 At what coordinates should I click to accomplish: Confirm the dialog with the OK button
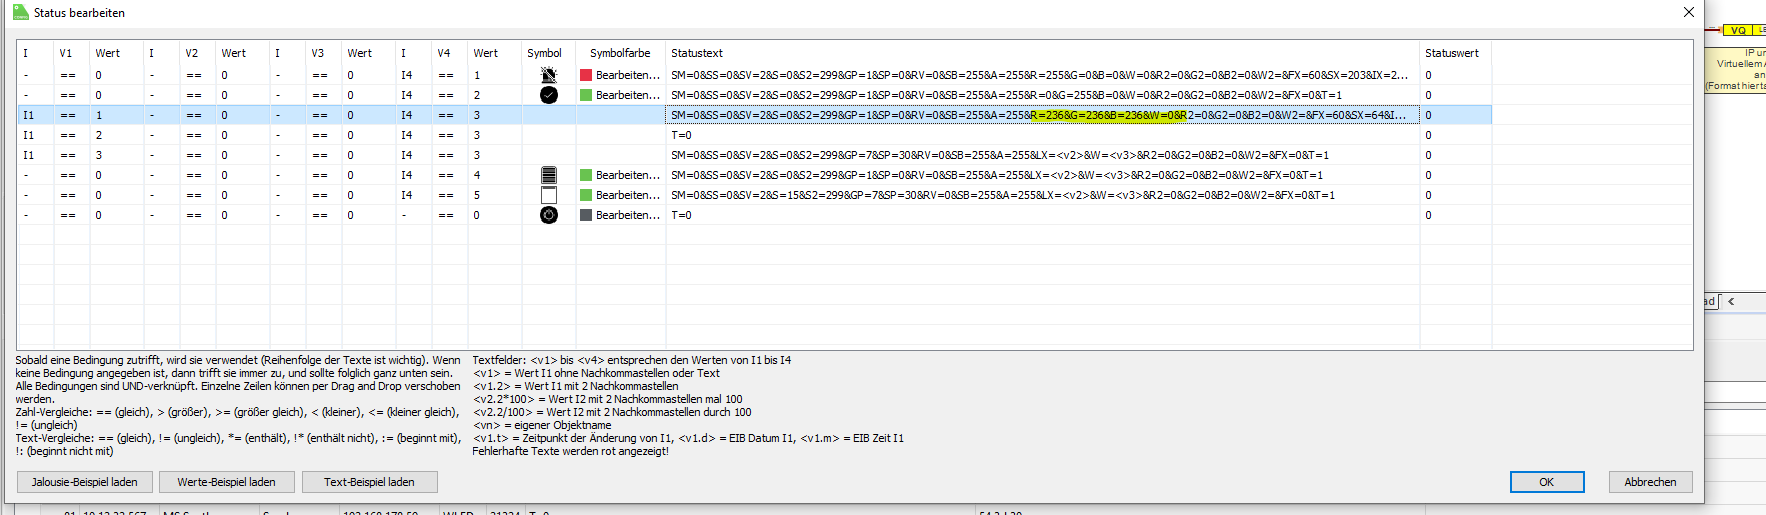(x=1547, y=482)
